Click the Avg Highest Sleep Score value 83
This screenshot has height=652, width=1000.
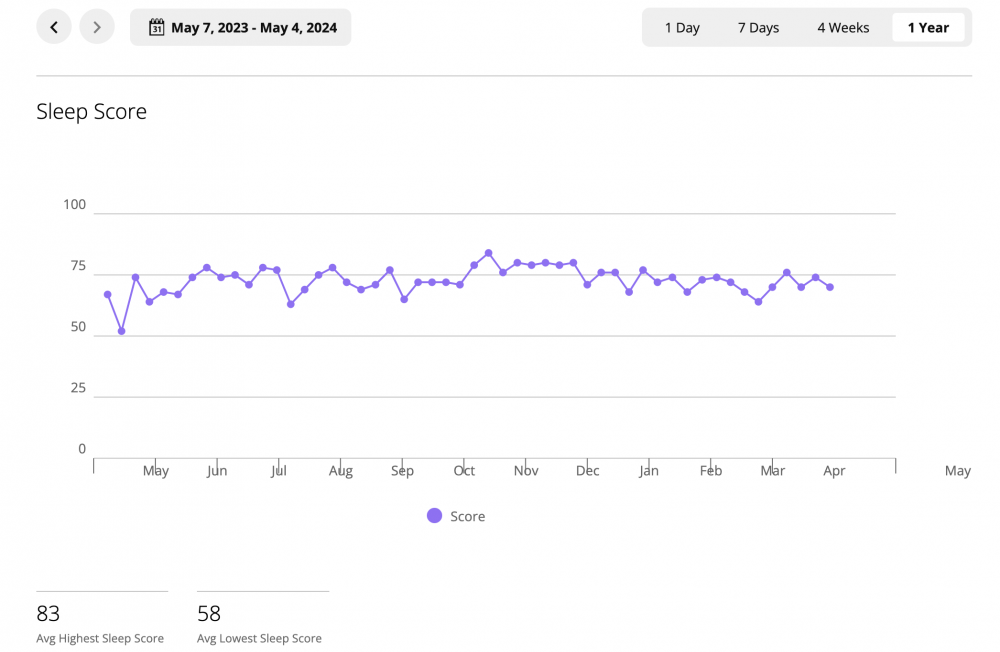tap(48, 613)
